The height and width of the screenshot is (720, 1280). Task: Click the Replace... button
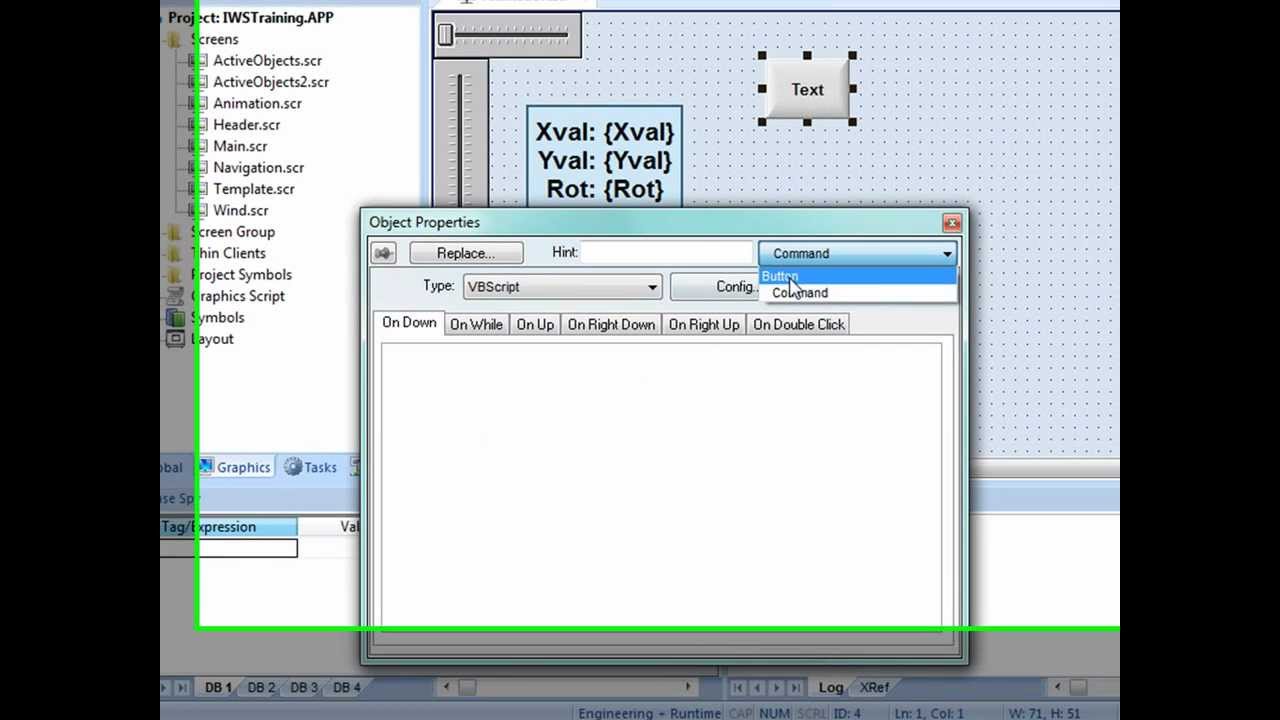coord(465,253)
